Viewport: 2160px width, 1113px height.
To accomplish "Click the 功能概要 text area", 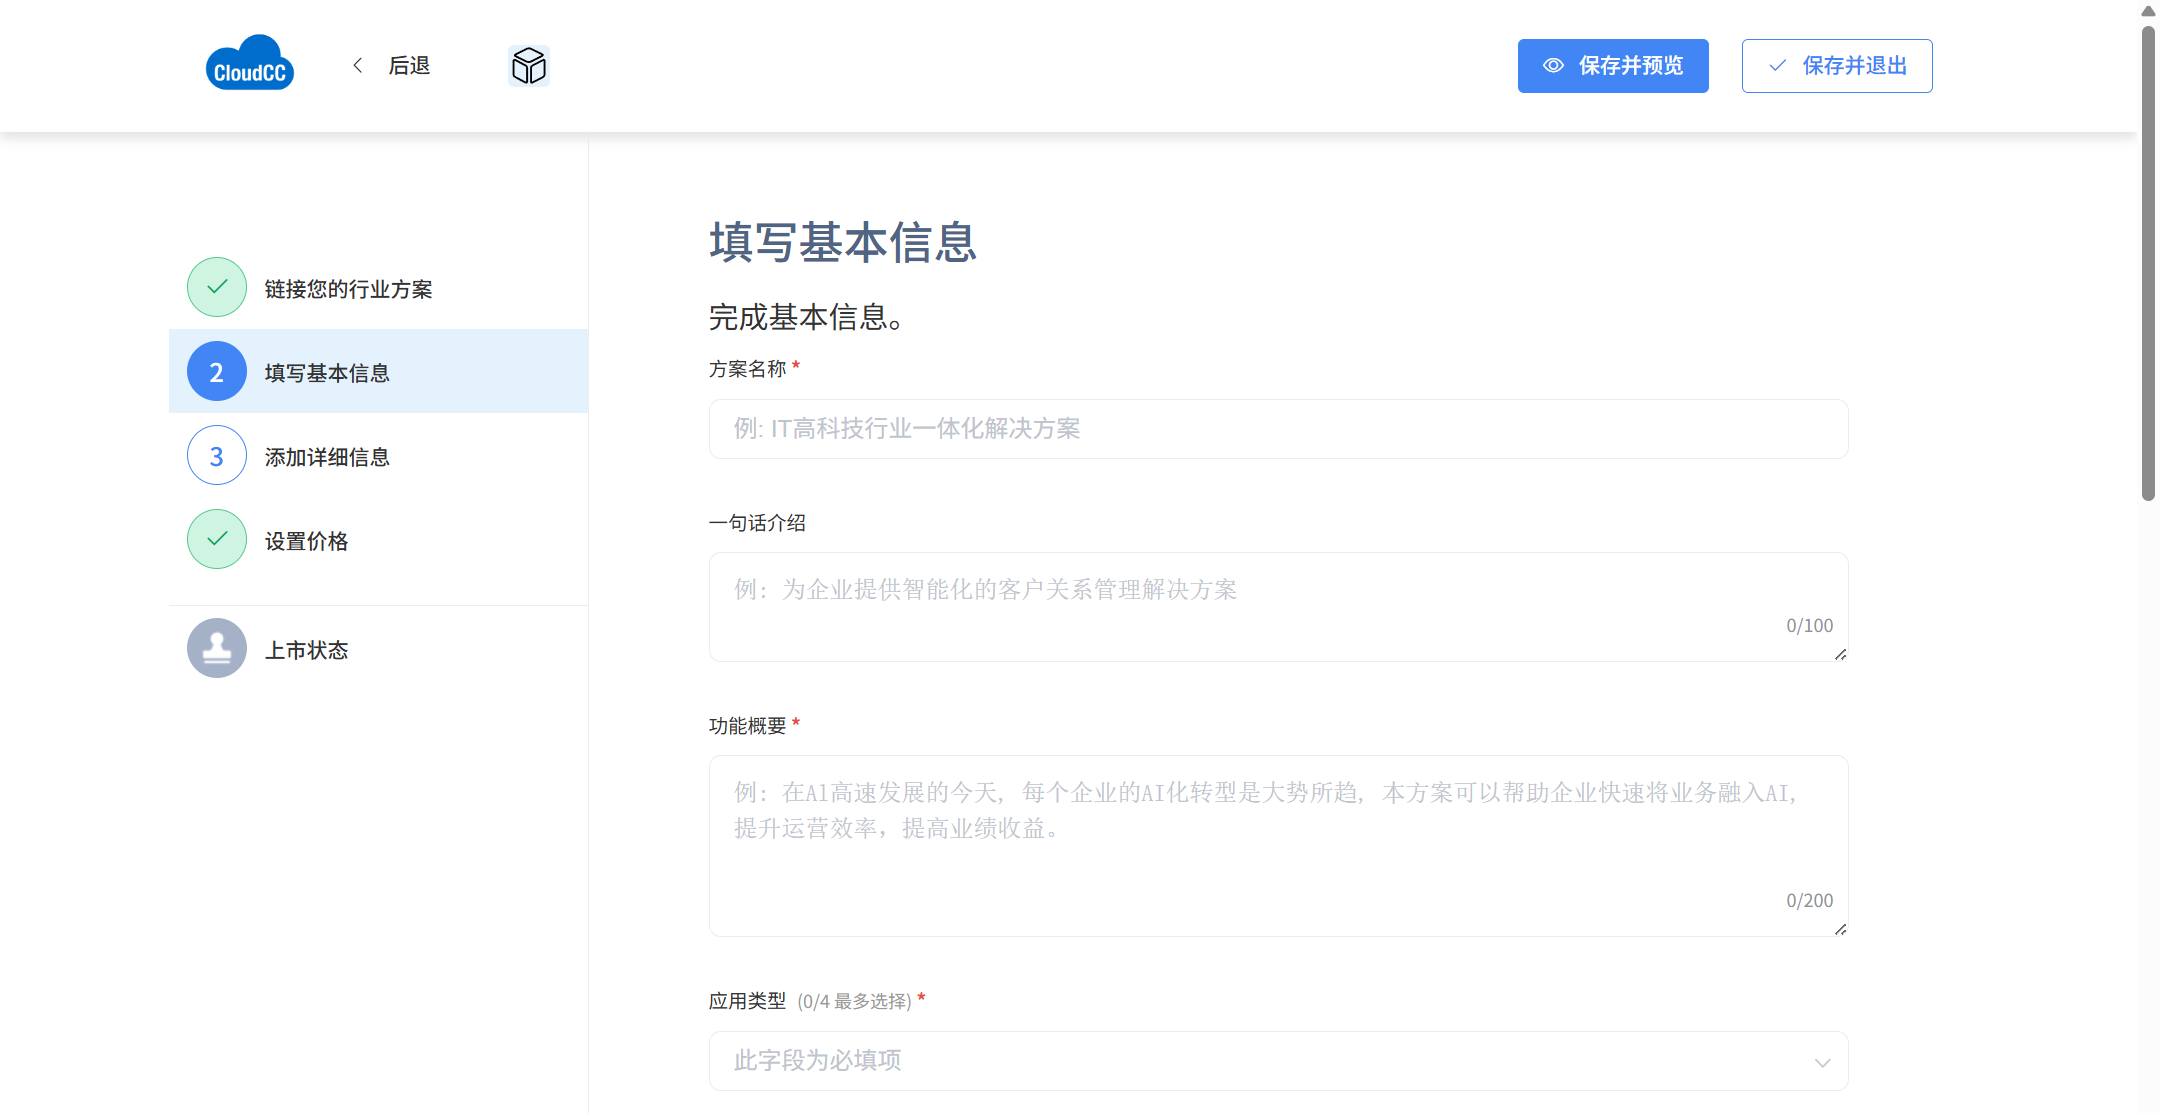I will pos(1278,845).
